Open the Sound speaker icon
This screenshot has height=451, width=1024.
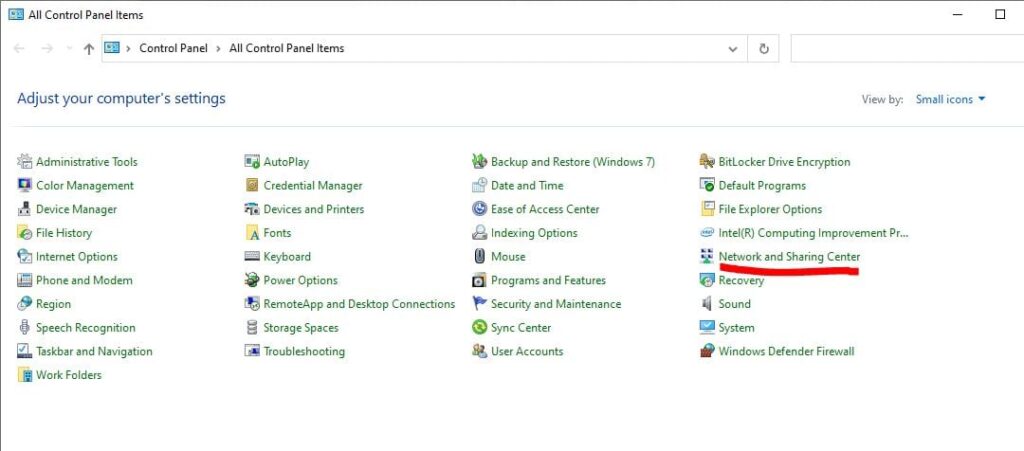[x=707, y=304]
